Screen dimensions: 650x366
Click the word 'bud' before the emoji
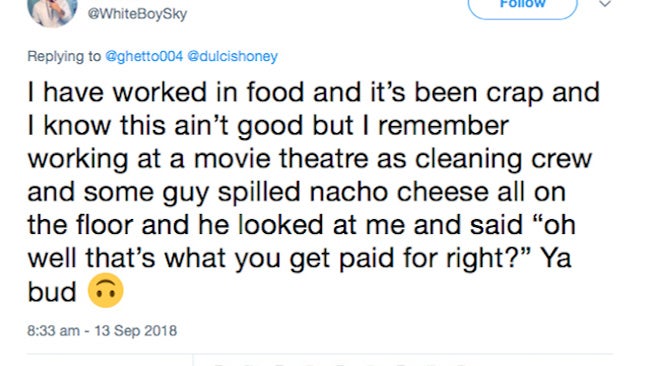click(x=52, y=291)
